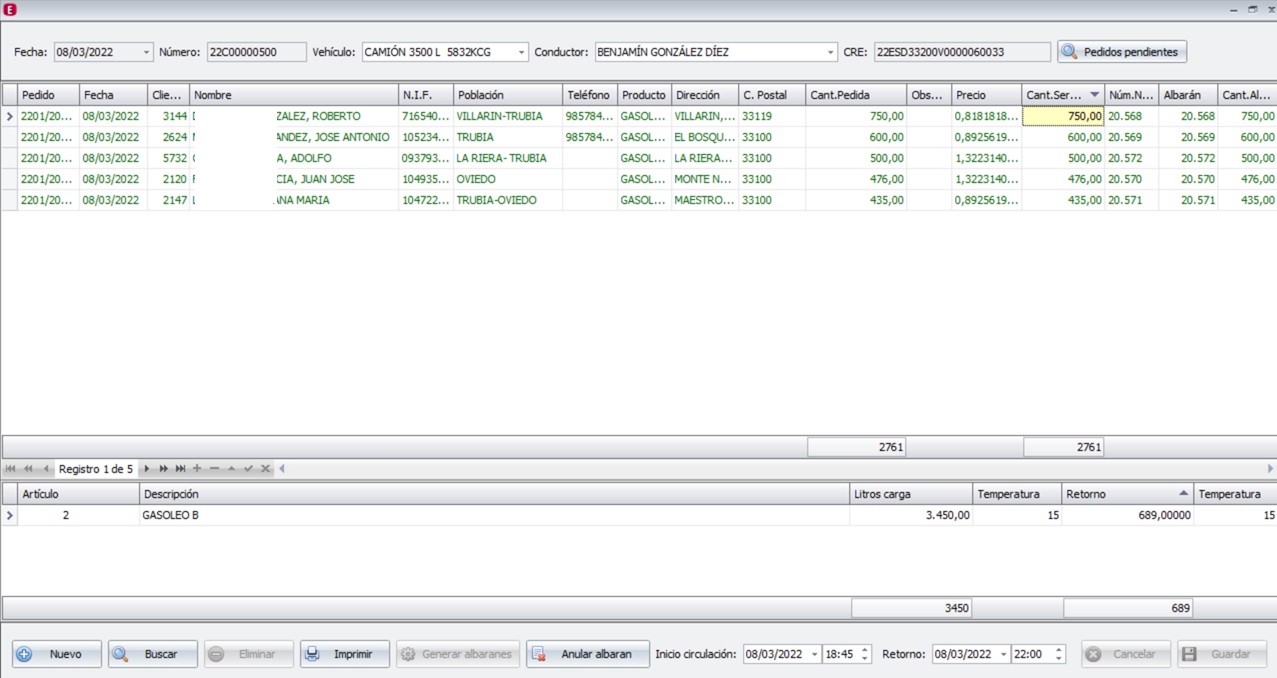
Task: Click Anular albaran button
Action: tap(587, 654)
